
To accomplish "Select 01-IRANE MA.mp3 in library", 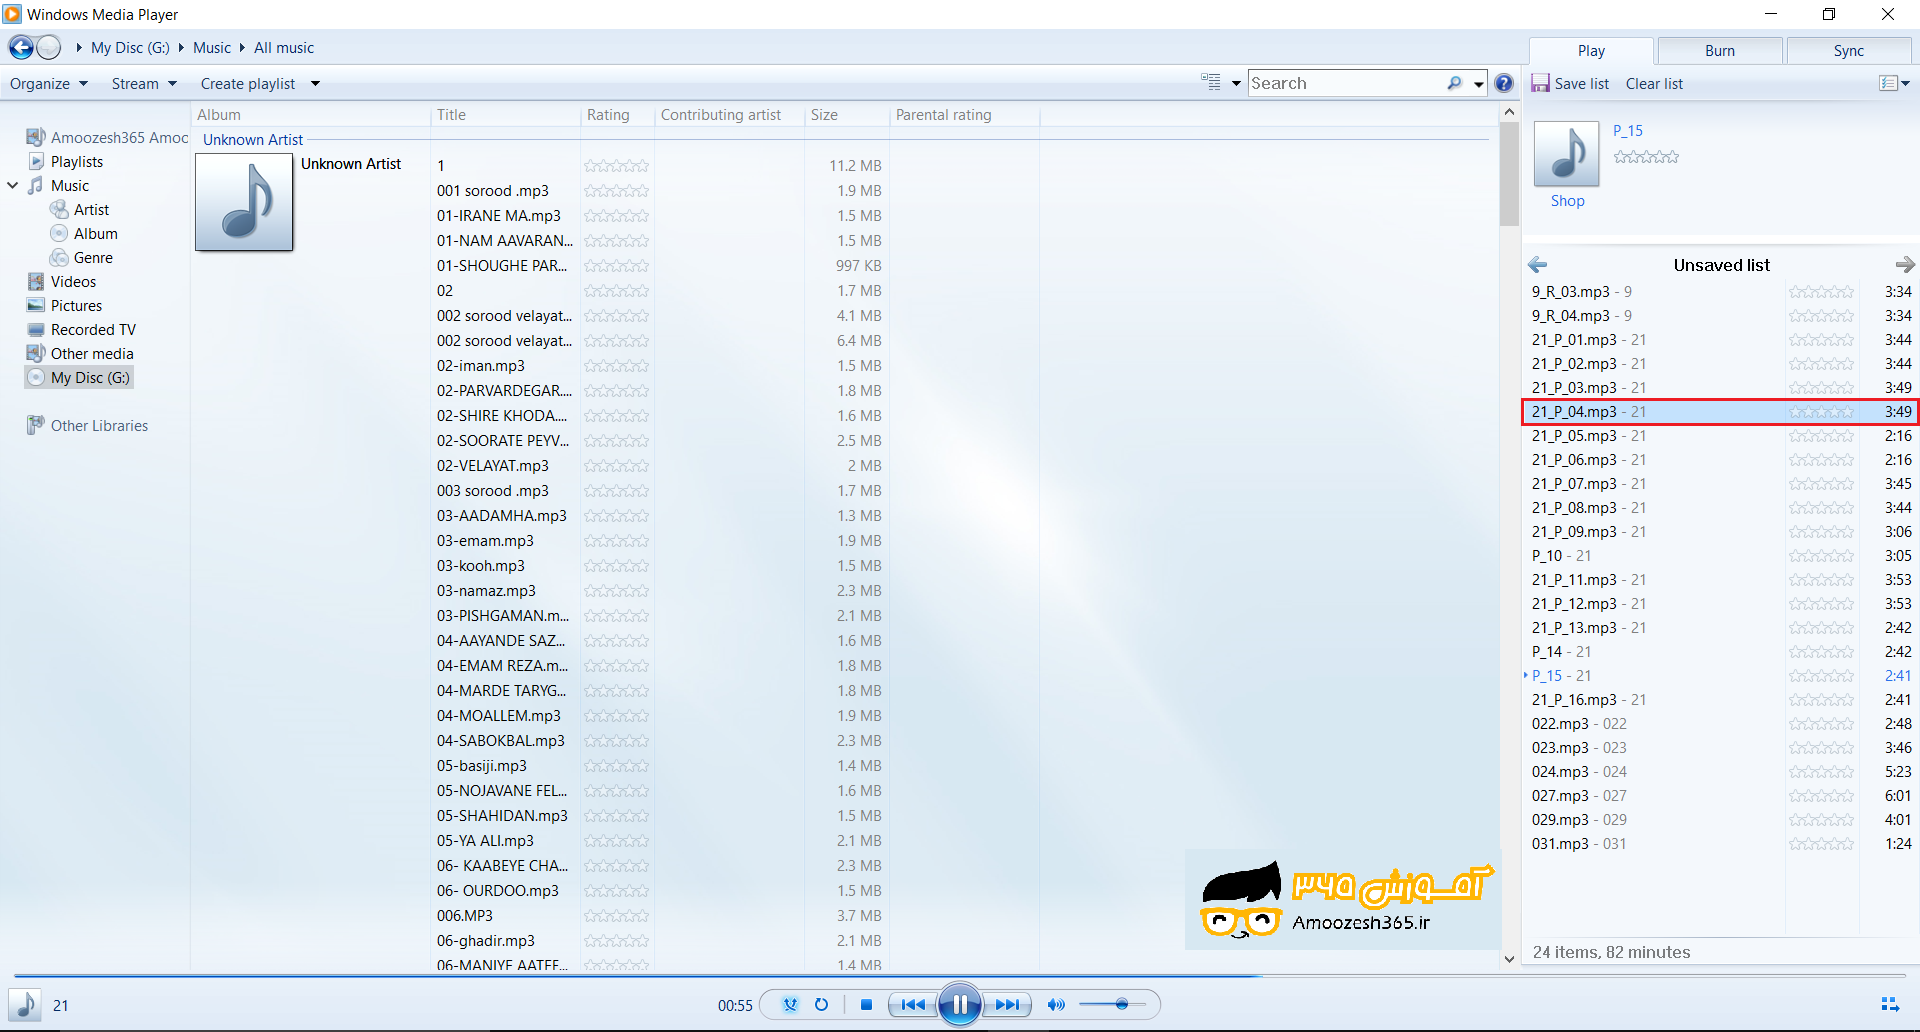I will coord(499,216).
